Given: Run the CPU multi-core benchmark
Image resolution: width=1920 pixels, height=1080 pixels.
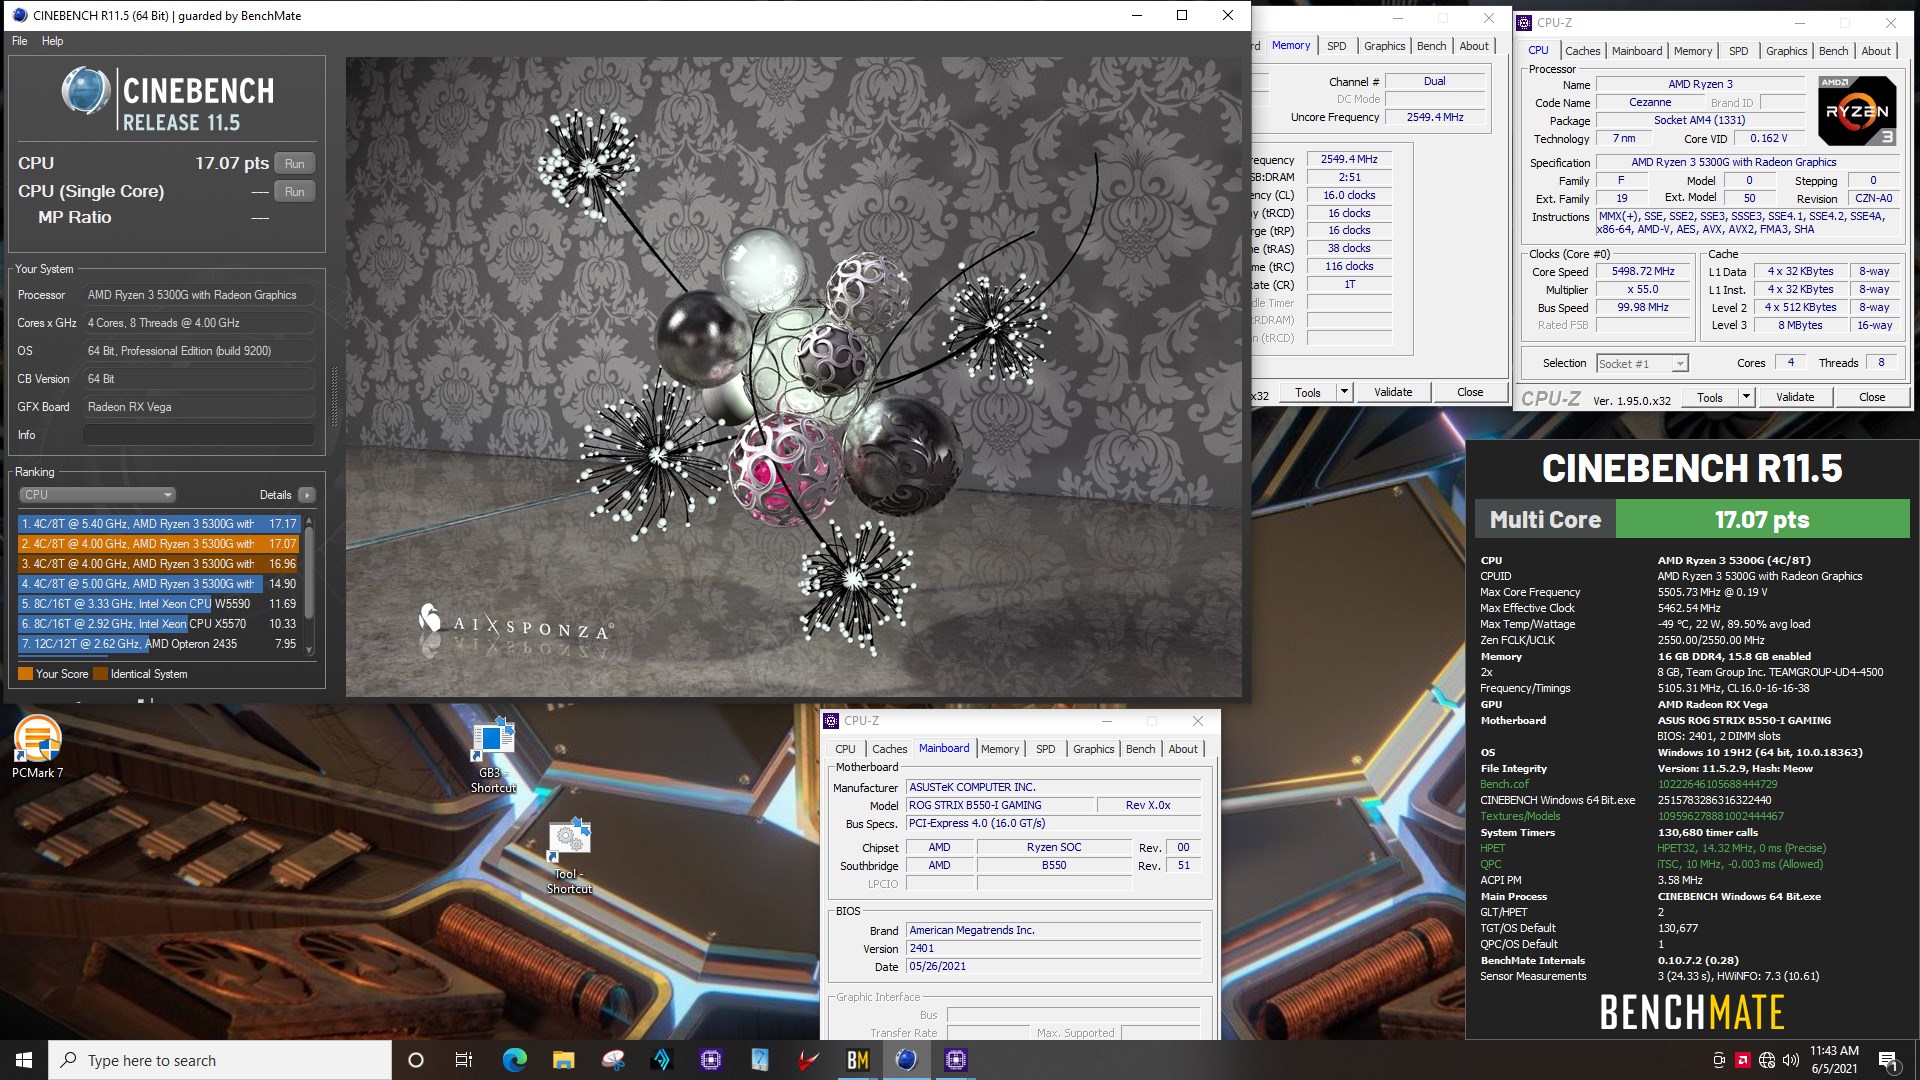Looking at the screenshot, I should pos(294,164).
